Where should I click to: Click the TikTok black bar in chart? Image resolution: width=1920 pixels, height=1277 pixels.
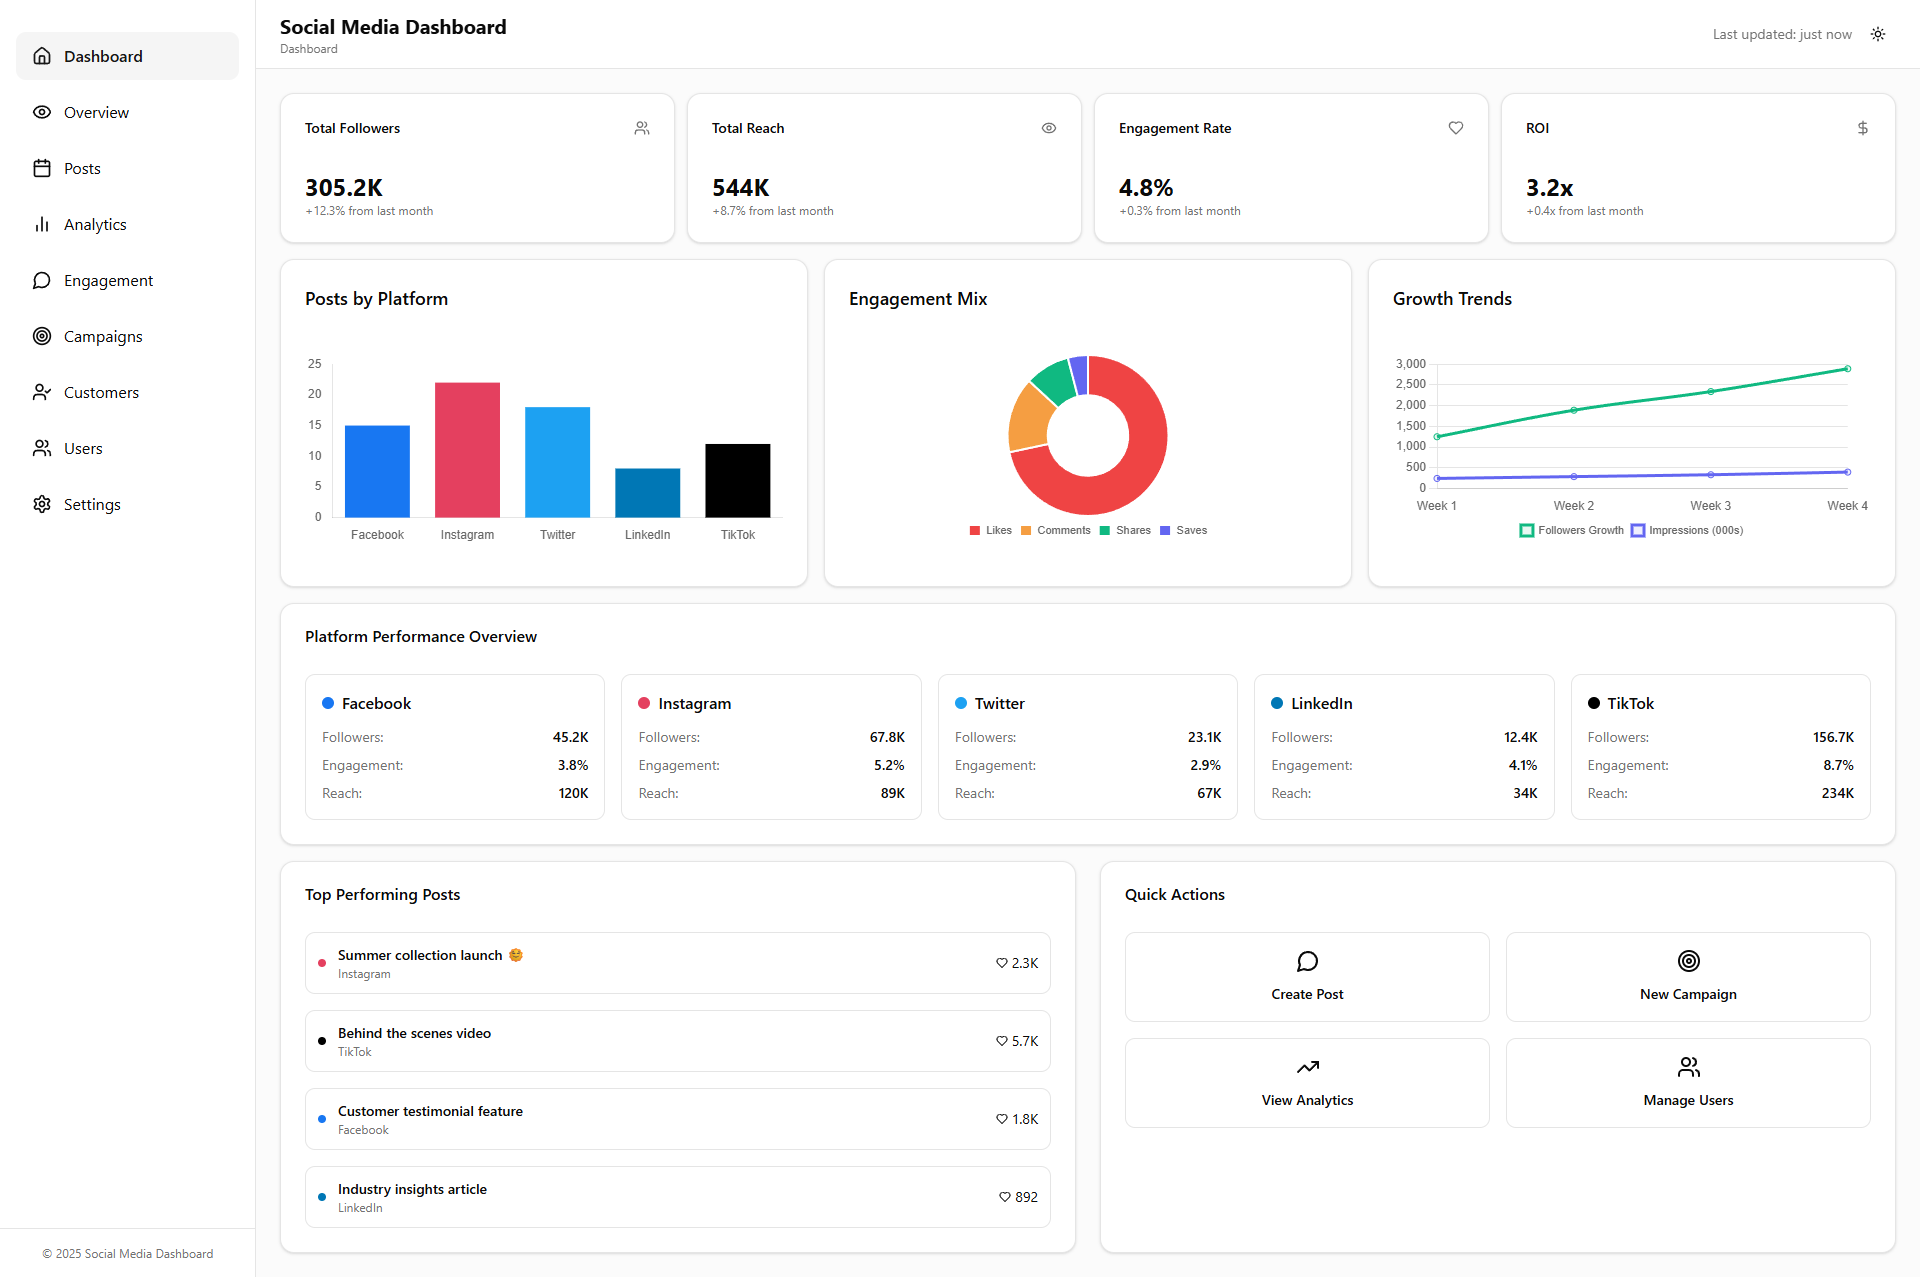pyautogui.click(x=737, y=480)
